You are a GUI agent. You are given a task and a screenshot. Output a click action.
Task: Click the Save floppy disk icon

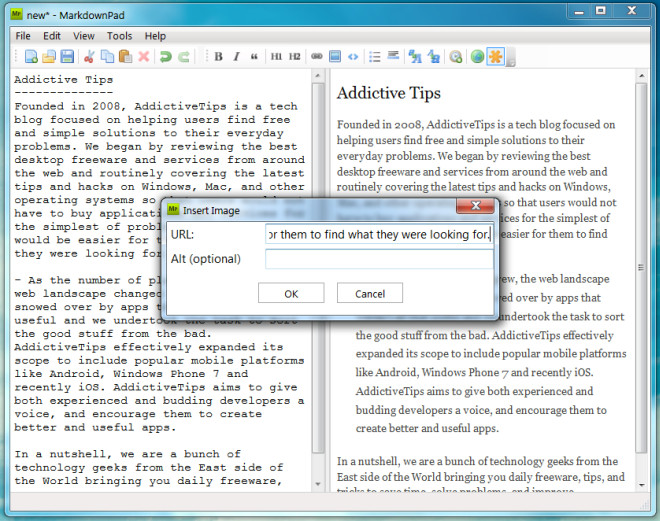tap(67, 56)
